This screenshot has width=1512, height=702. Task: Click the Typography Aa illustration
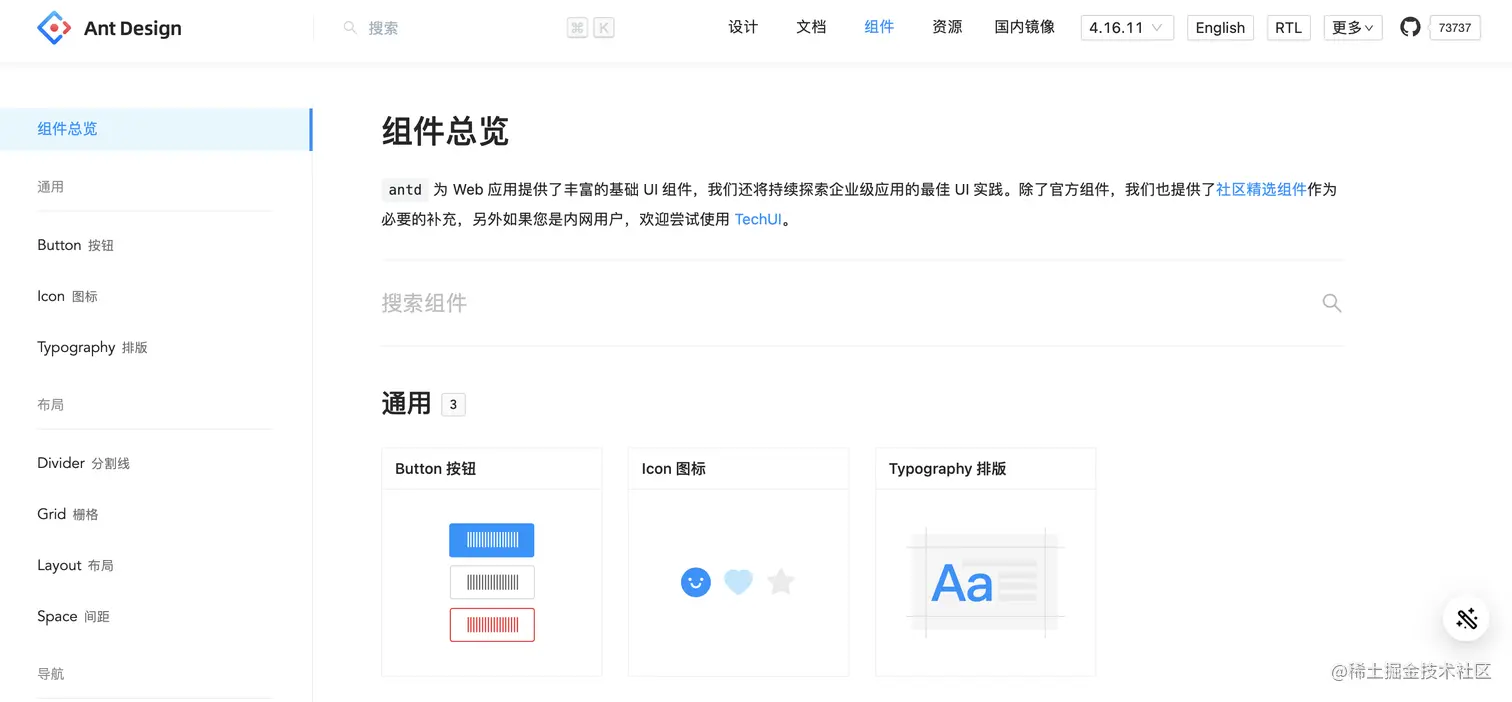point(985,582)
